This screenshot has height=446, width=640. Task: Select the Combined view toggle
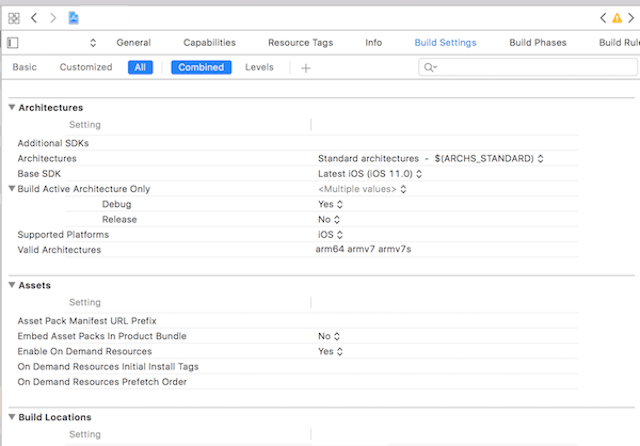tap(201, 68)
